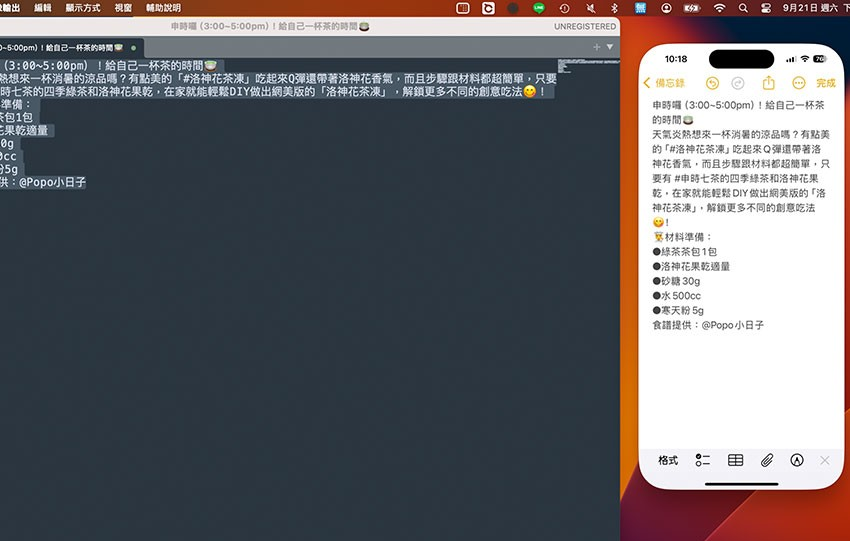Click the ●砂糖 30g line in the note
The image size is (850, 541).
(676, 281)
